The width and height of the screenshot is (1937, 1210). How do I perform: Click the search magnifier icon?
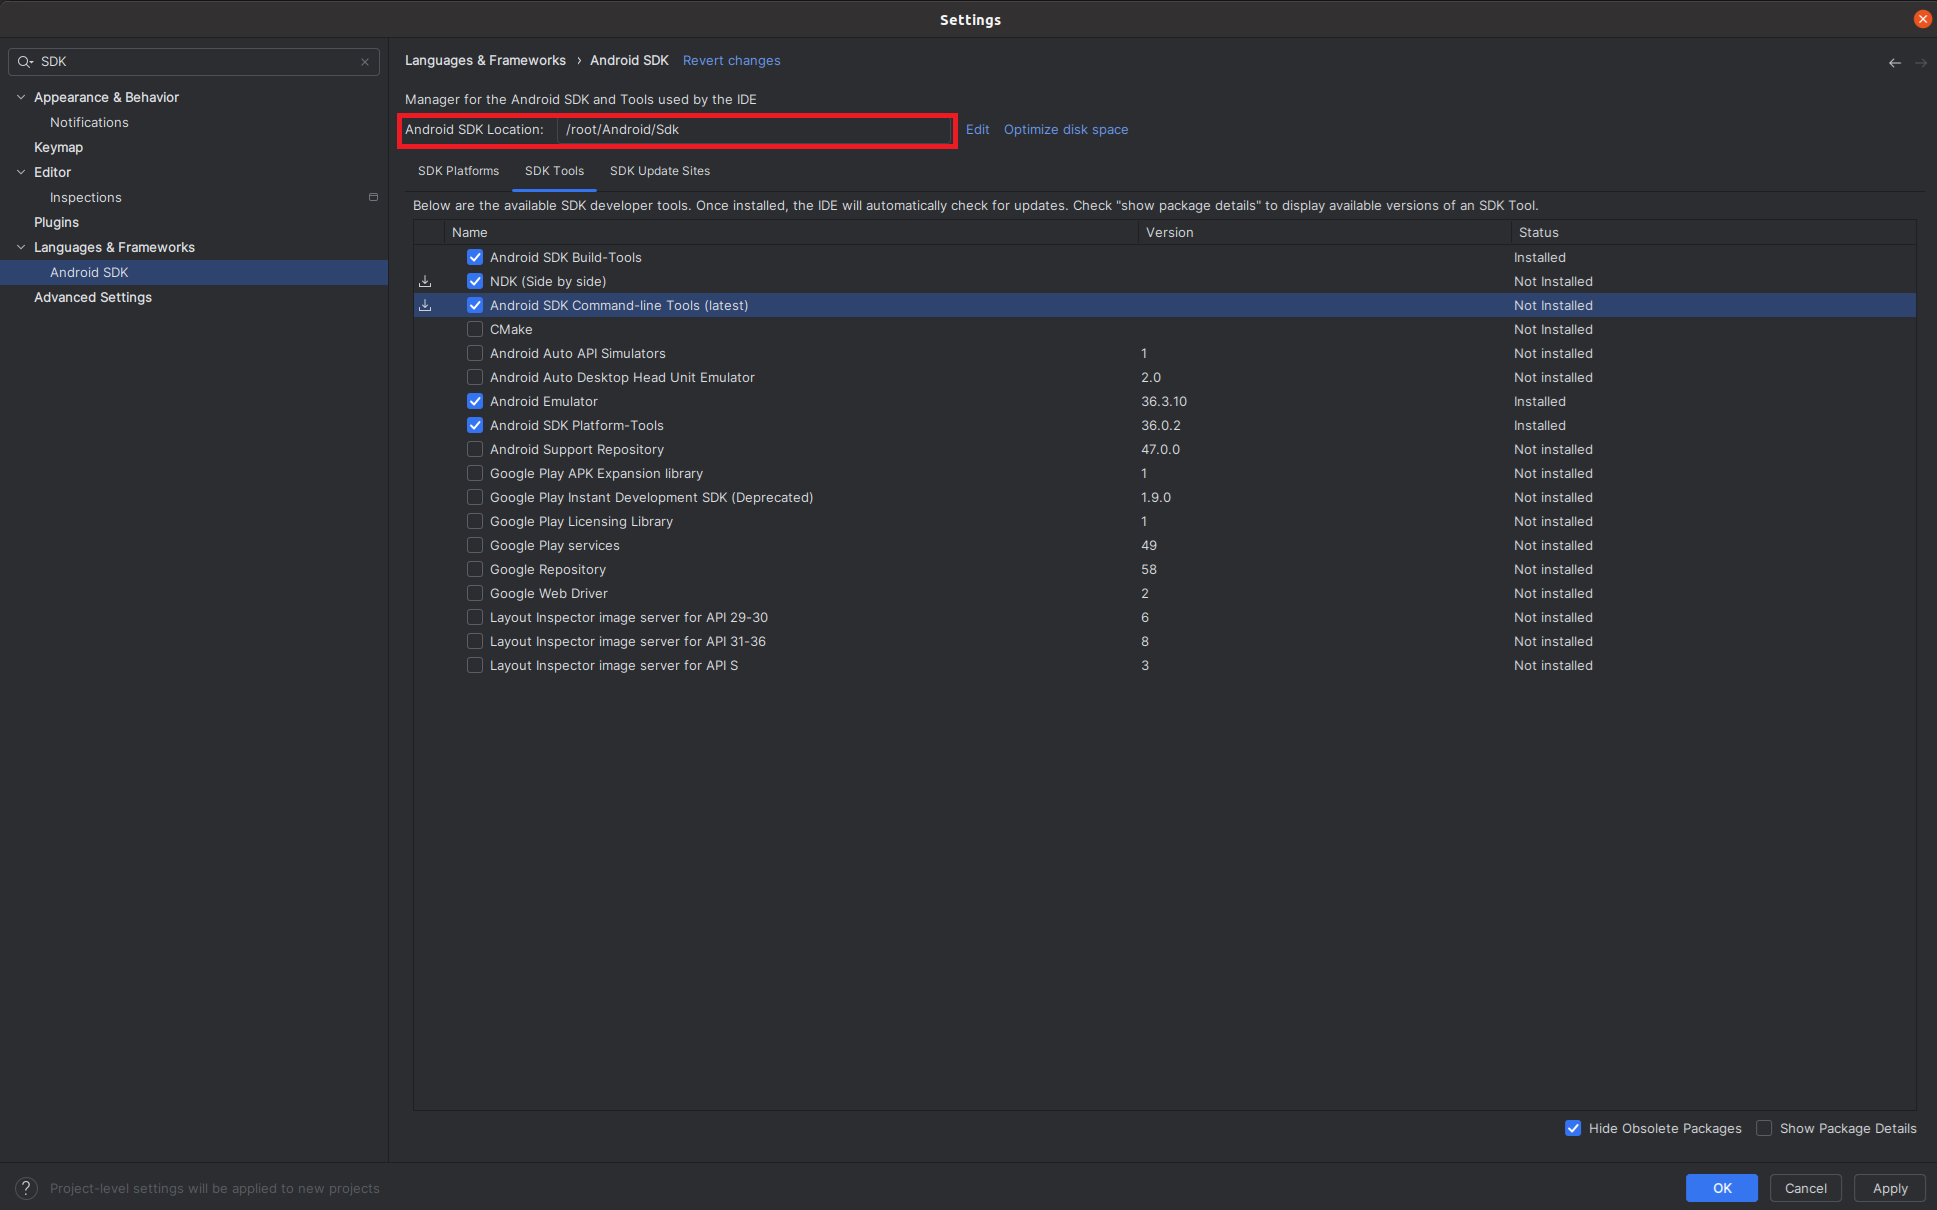pyautogui.click(x=25, y=62)
